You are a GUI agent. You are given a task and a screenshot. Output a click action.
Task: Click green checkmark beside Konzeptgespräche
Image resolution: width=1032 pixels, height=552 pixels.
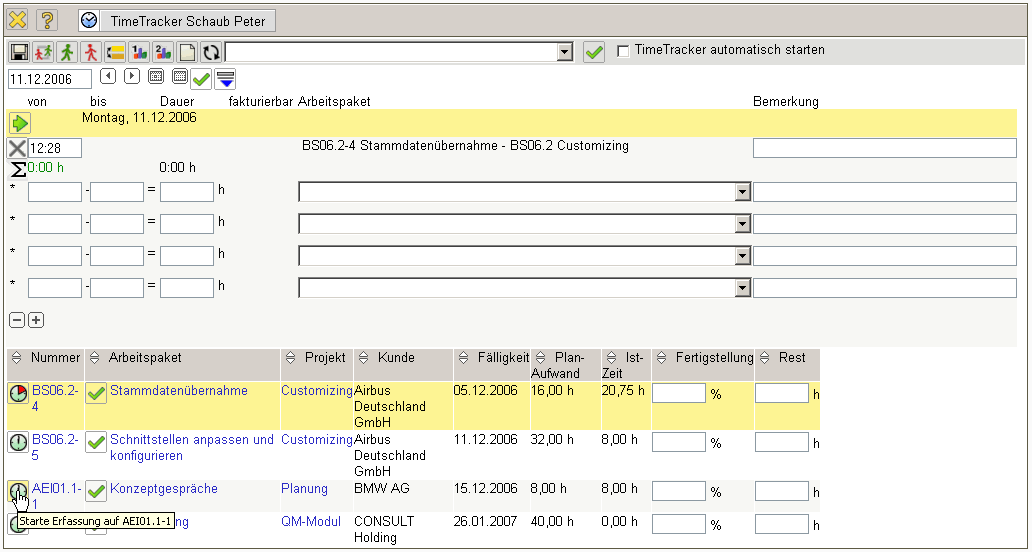96,491
